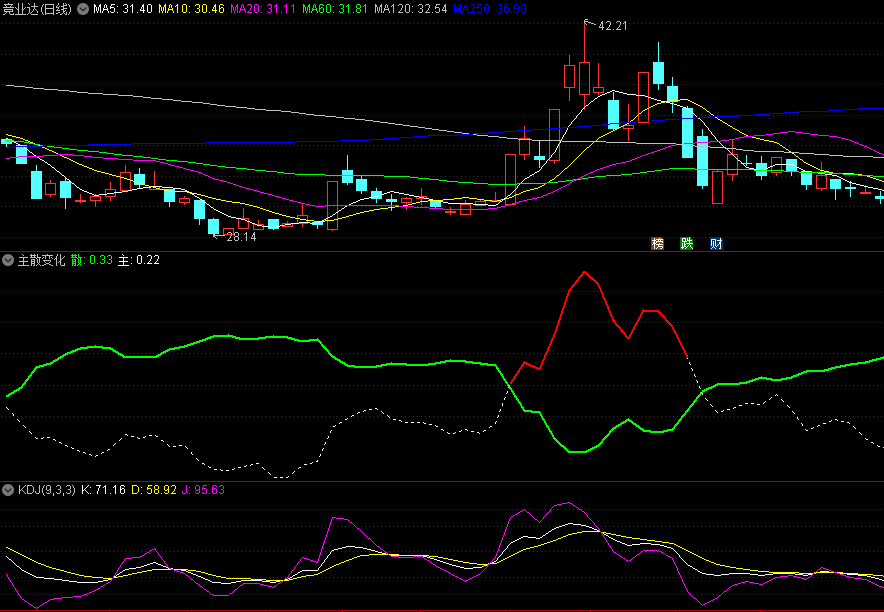The width and height of the screenshot is (884, 612).
Task: Click the 竞业达(日线) chart title
Action: 37,9
